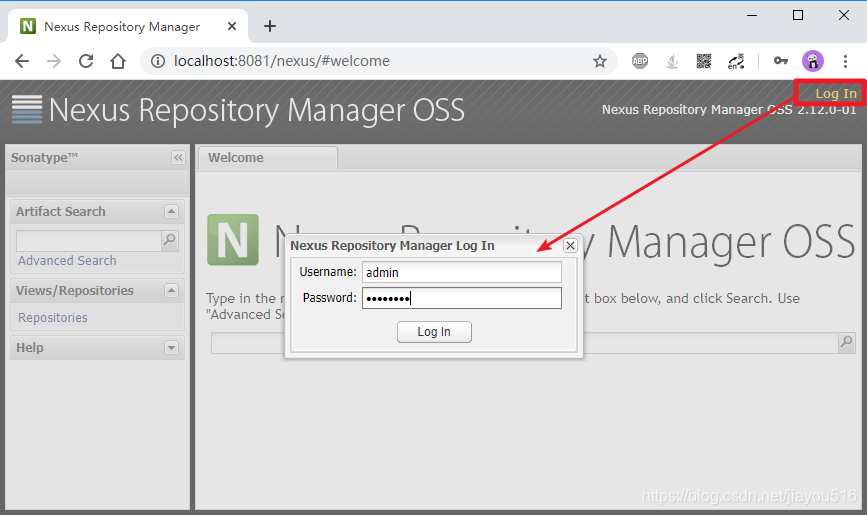Image resolution: width=867 pixels, height=515 pixels.
Task: Click the Log In link in header
Action: pyautogui.click(x=835, y=93)
